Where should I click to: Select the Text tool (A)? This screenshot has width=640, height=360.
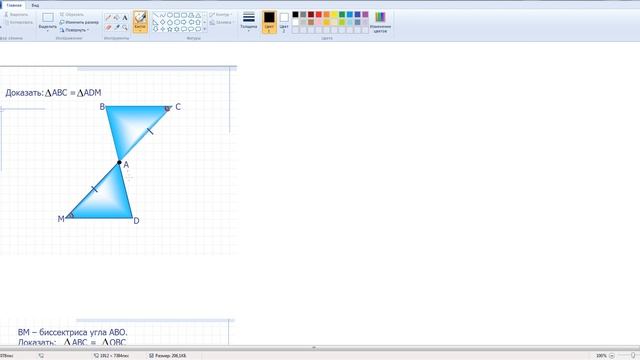point(125,18)
